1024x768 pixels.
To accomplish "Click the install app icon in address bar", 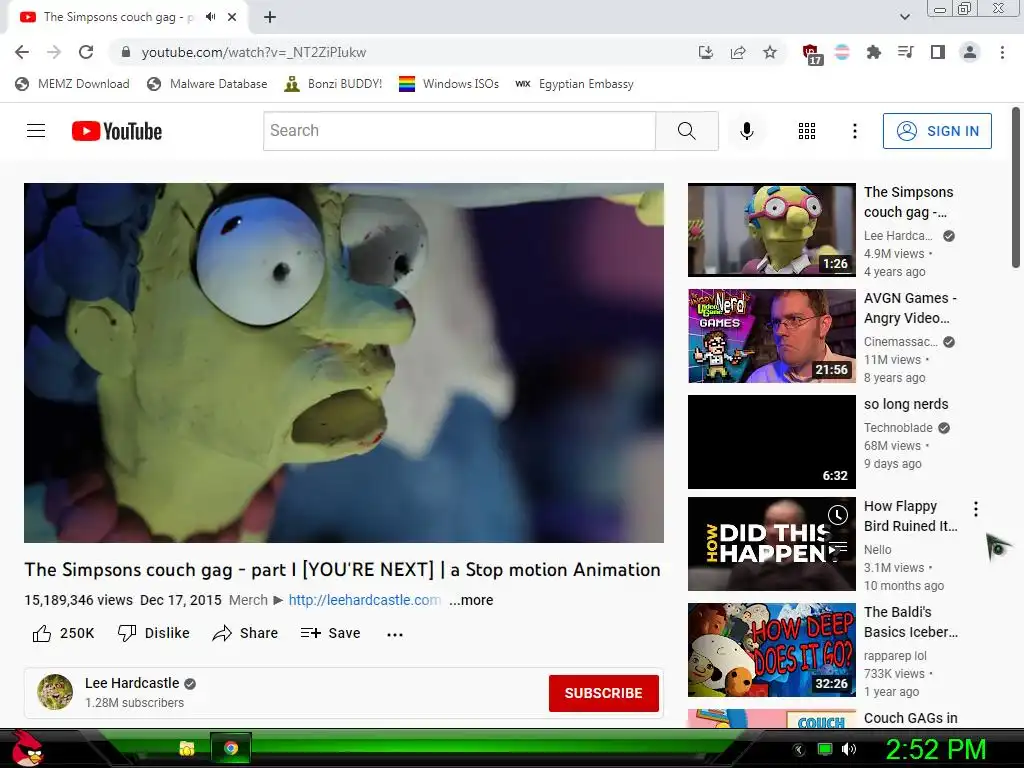I will (x=705, y=52).
